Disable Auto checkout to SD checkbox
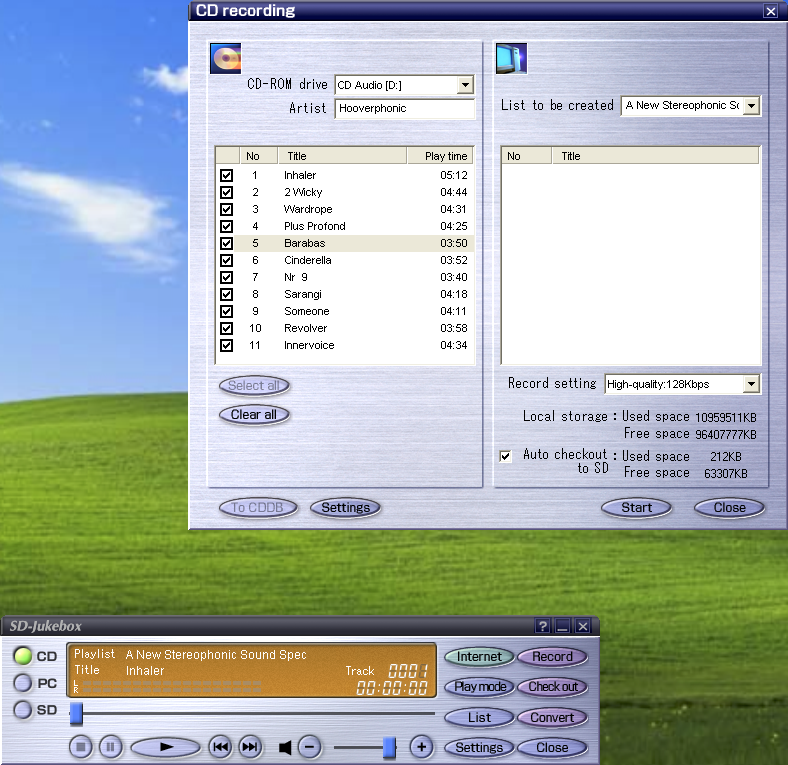Screen dimensions: 788x765 506,456
